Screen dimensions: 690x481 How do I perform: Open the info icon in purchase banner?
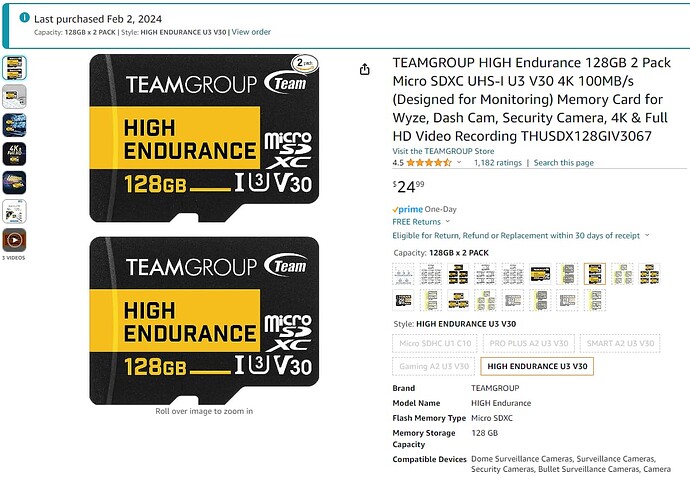click(24, 18)
